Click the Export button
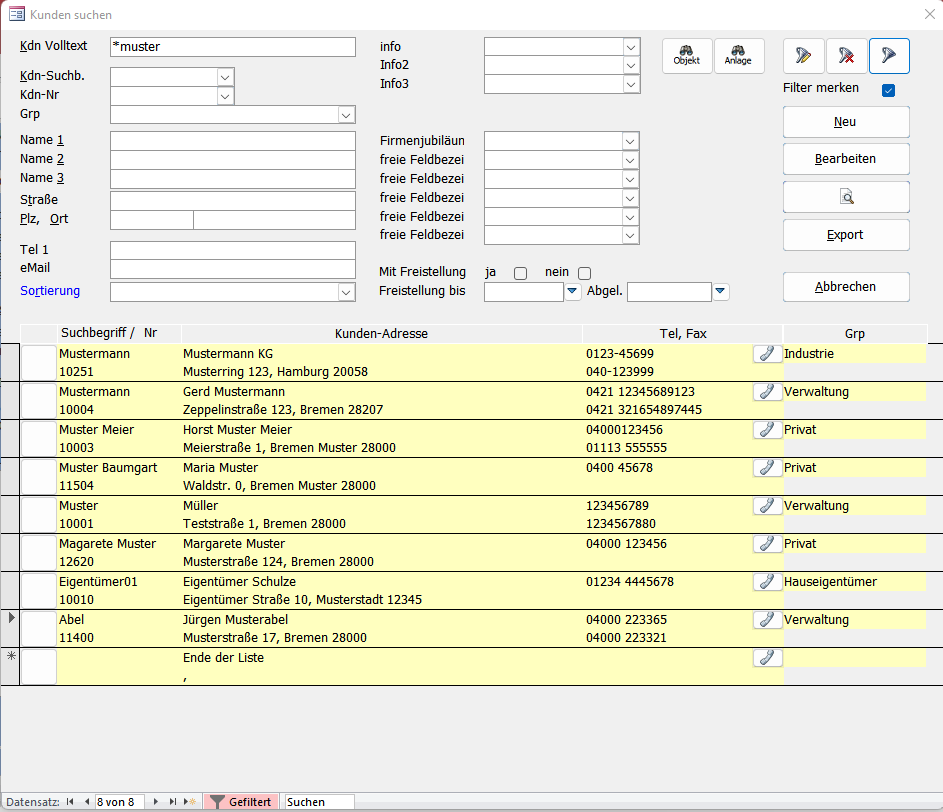Image resolution: width=943 pixels, height=812 pixels. [x=845, y=235]
